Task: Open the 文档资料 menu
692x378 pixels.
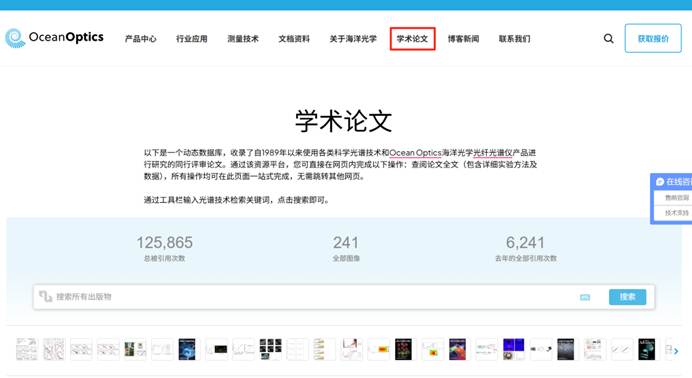Action: pyautogui.click(x=294, y=39)
